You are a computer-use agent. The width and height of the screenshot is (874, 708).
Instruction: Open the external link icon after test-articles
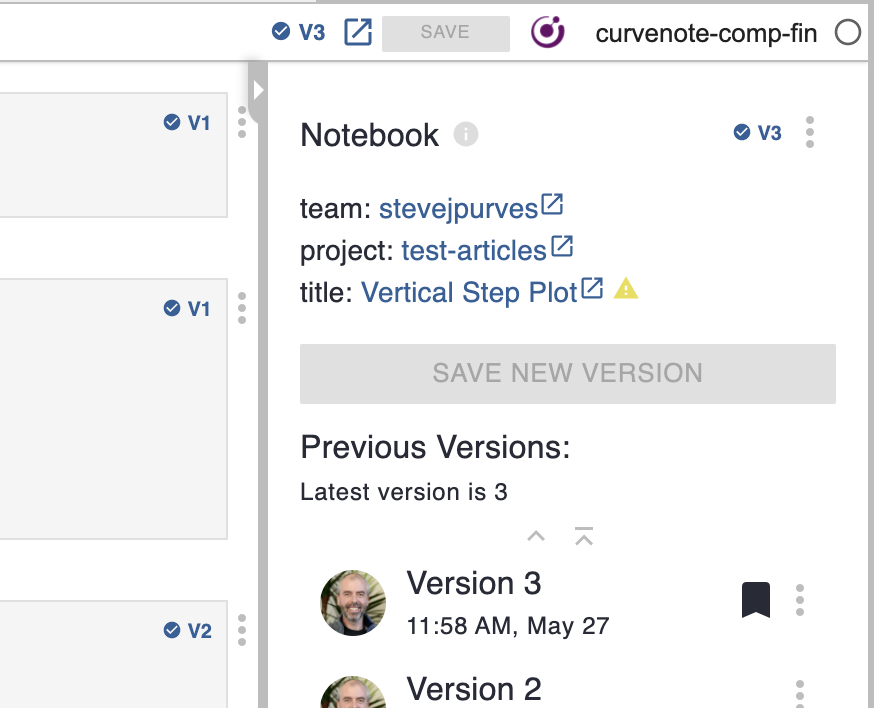(x=562, y=246)
